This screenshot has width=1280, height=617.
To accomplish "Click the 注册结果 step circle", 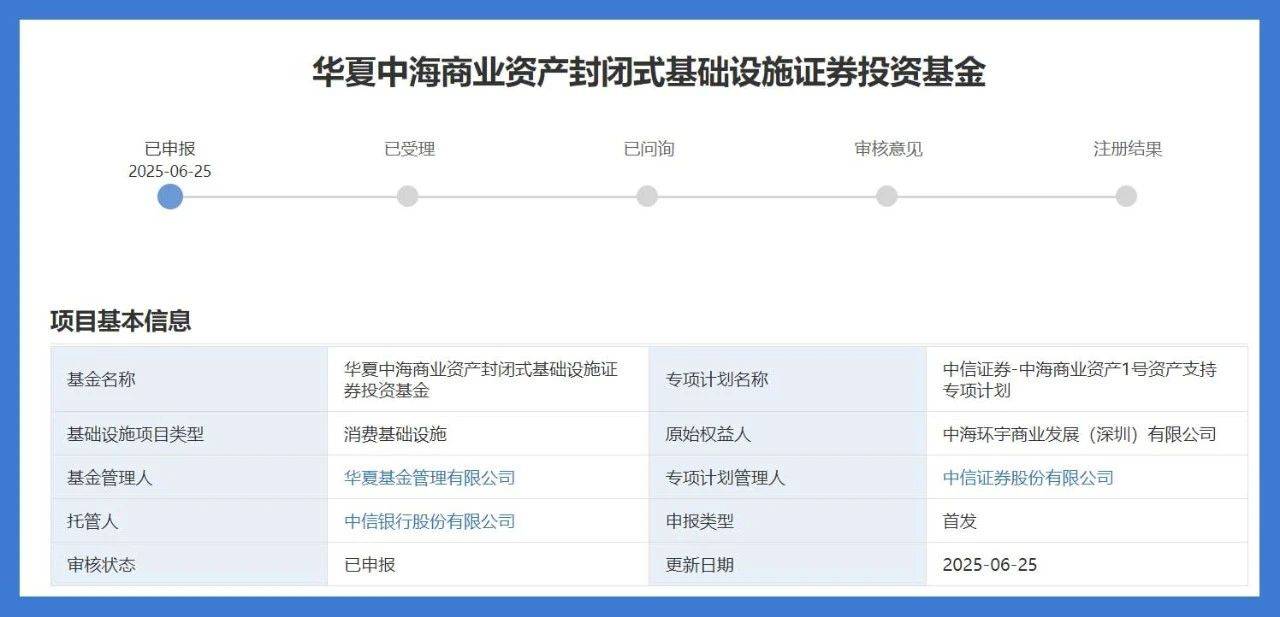I will [1126, 196].
